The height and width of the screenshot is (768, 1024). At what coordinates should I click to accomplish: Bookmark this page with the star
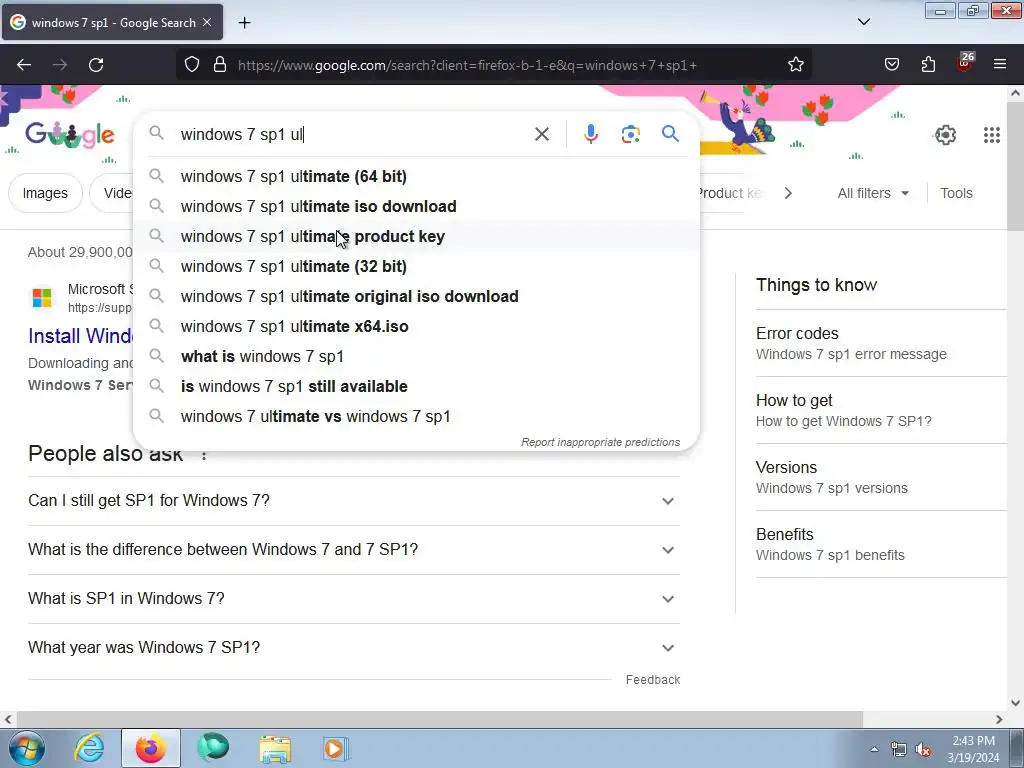click(x=795, y=65)
